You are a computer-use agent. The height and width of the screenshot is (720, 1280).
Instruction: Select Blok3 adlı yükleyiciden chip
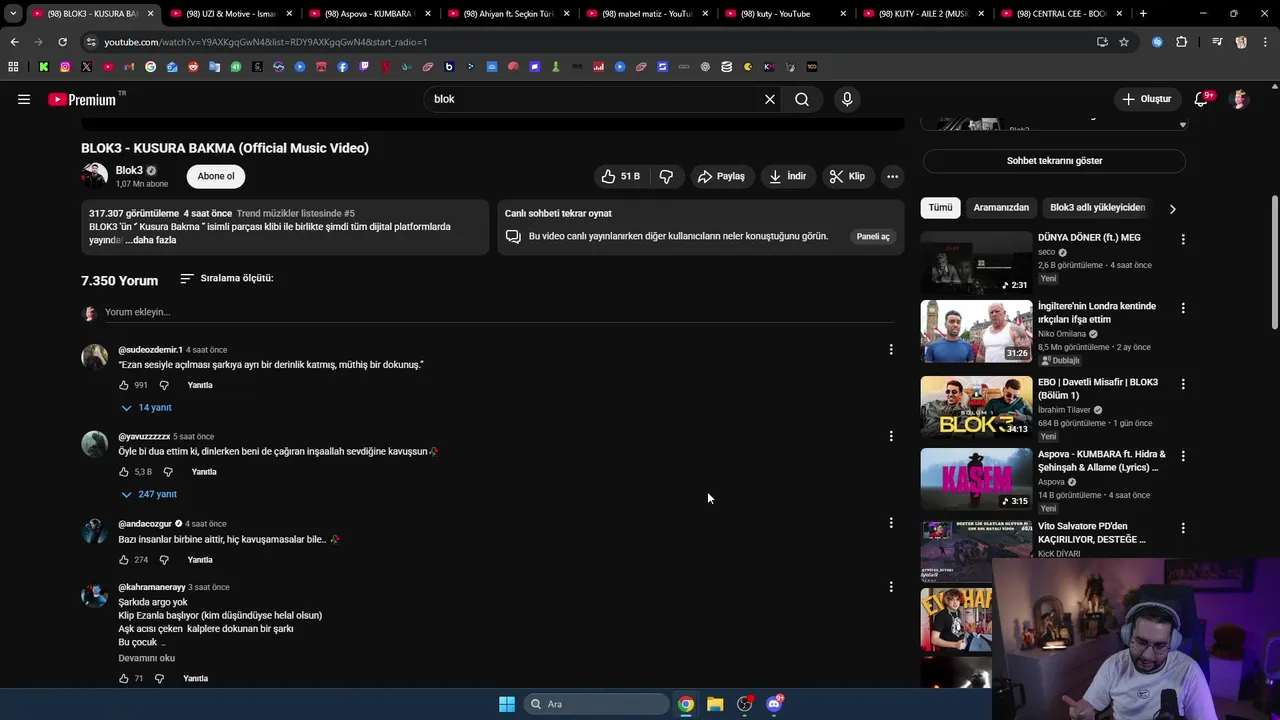pyautogui.click(x=1097, y=207)
